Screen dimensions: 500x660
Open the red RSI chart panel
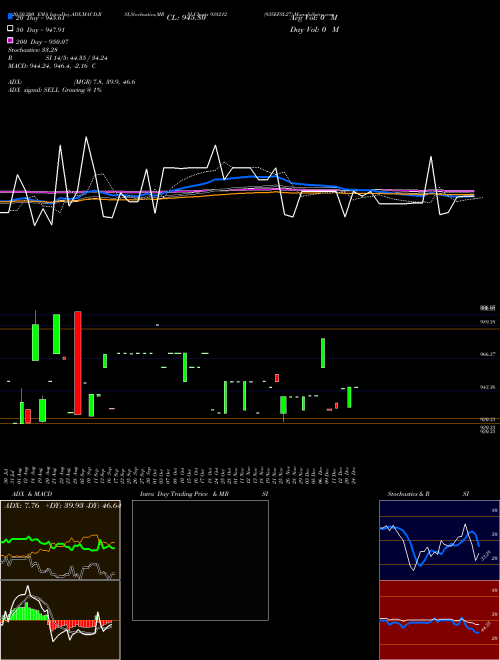point(439,620)
